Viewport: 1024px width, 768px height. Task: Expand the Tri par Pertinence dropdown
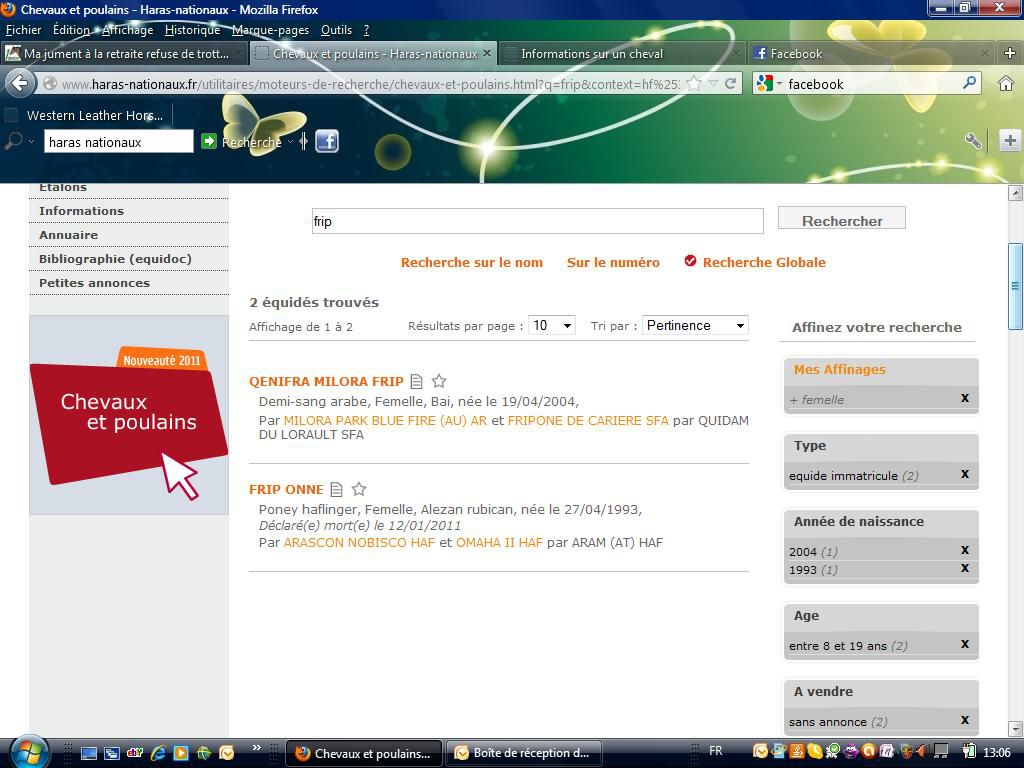coord(695,326)
